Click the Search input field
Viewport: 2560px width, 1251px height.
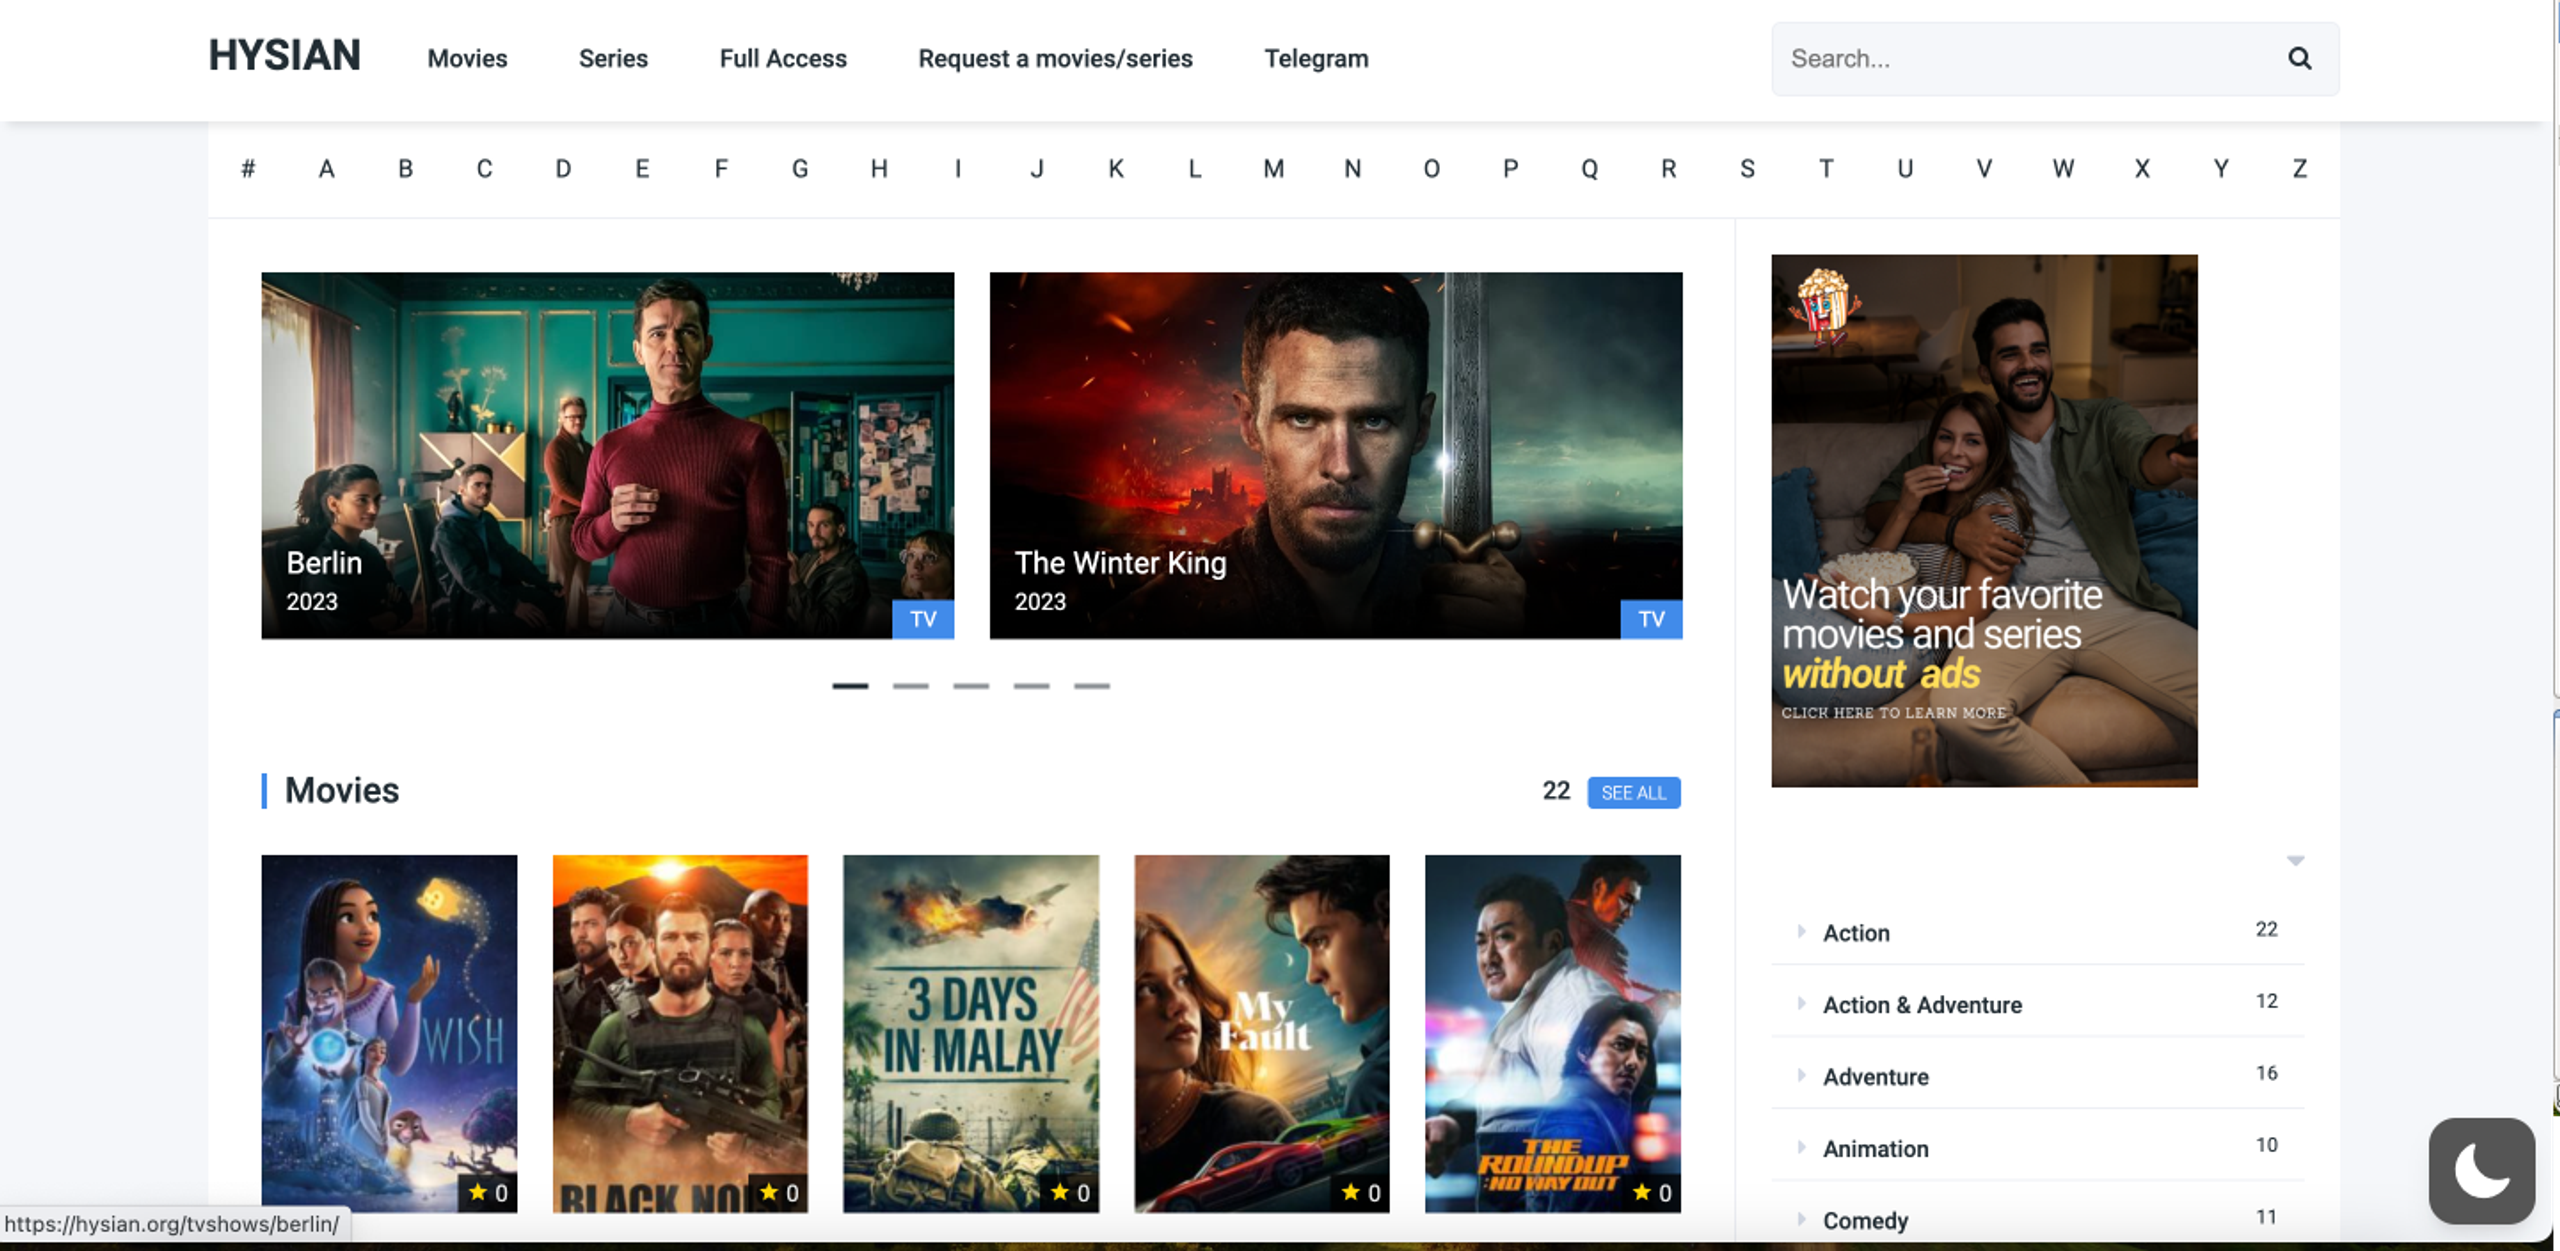[x=2030, y=58]
